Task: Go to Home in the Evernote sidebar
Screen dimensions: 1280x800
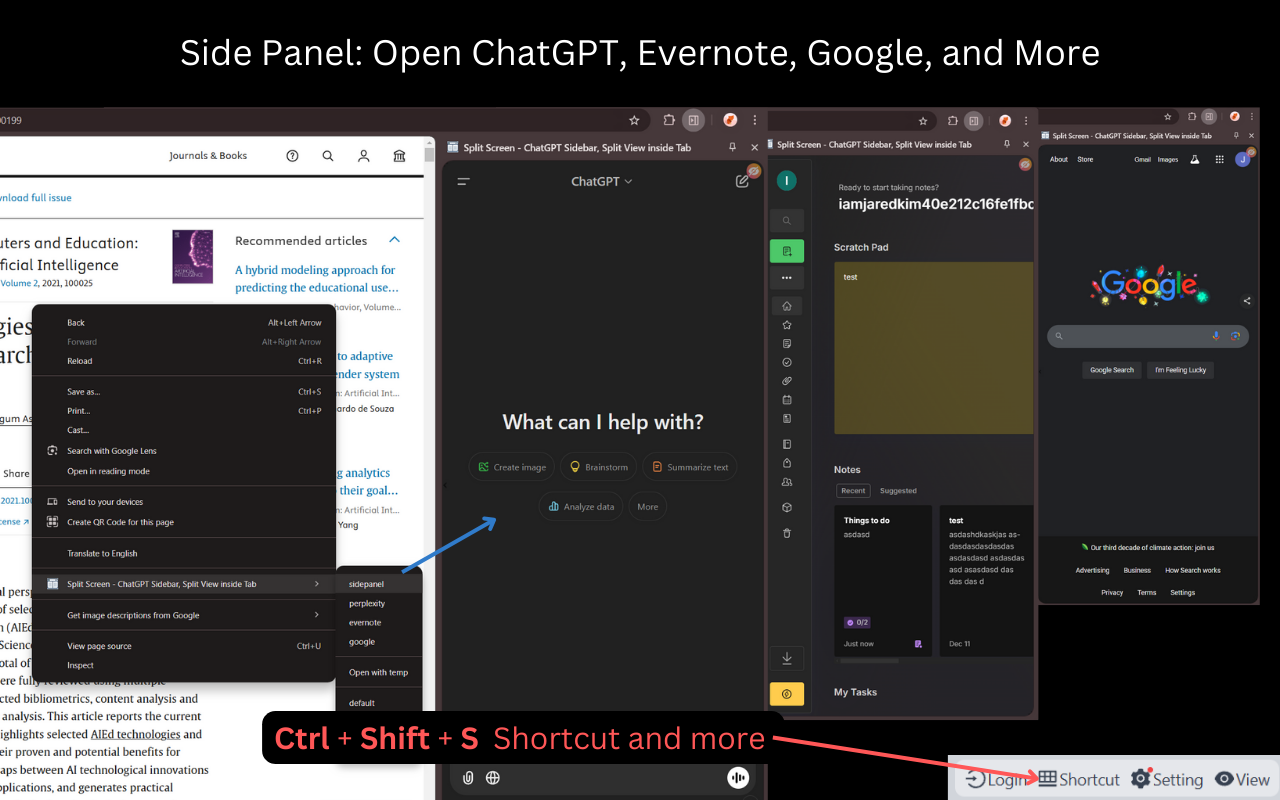Action: (787, 306)
